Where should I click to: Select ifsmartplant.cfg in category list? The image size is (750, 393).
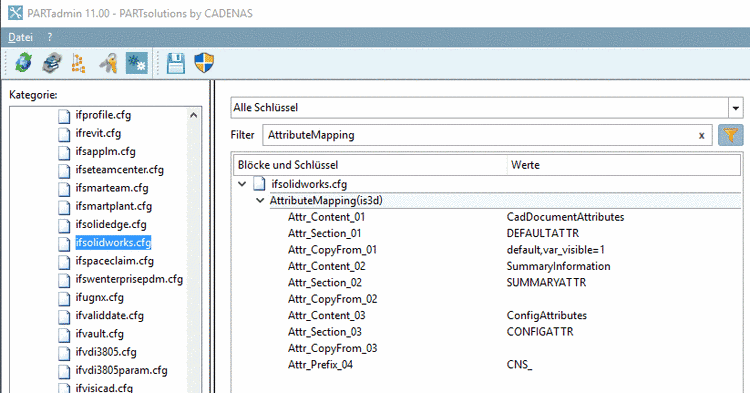(x=113, y=206)
